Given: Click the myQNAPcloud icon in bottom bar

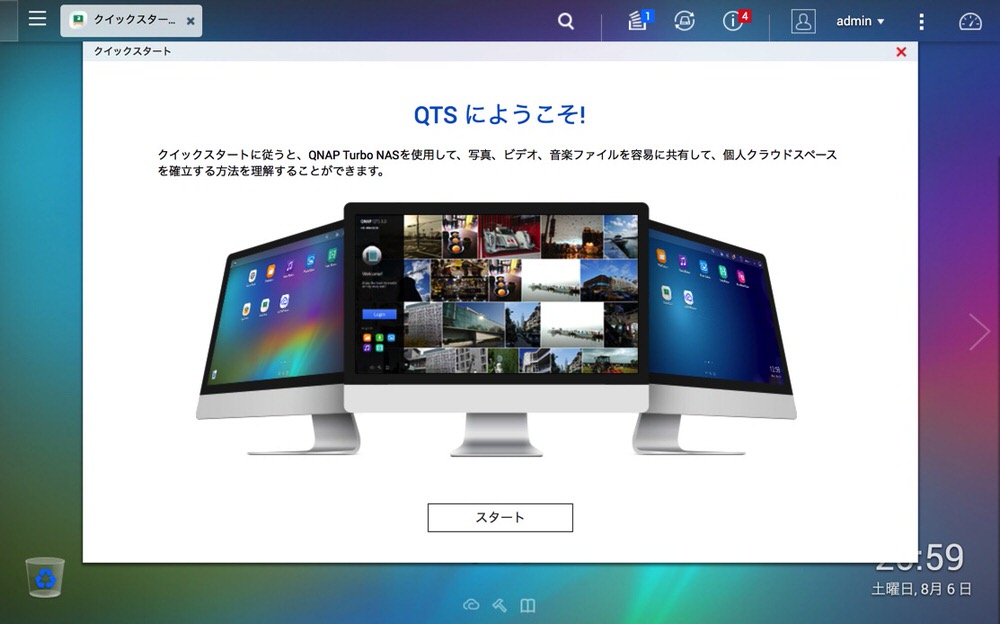Looking at the screenshot, I should pyautogui.click(x=471, y=605).
